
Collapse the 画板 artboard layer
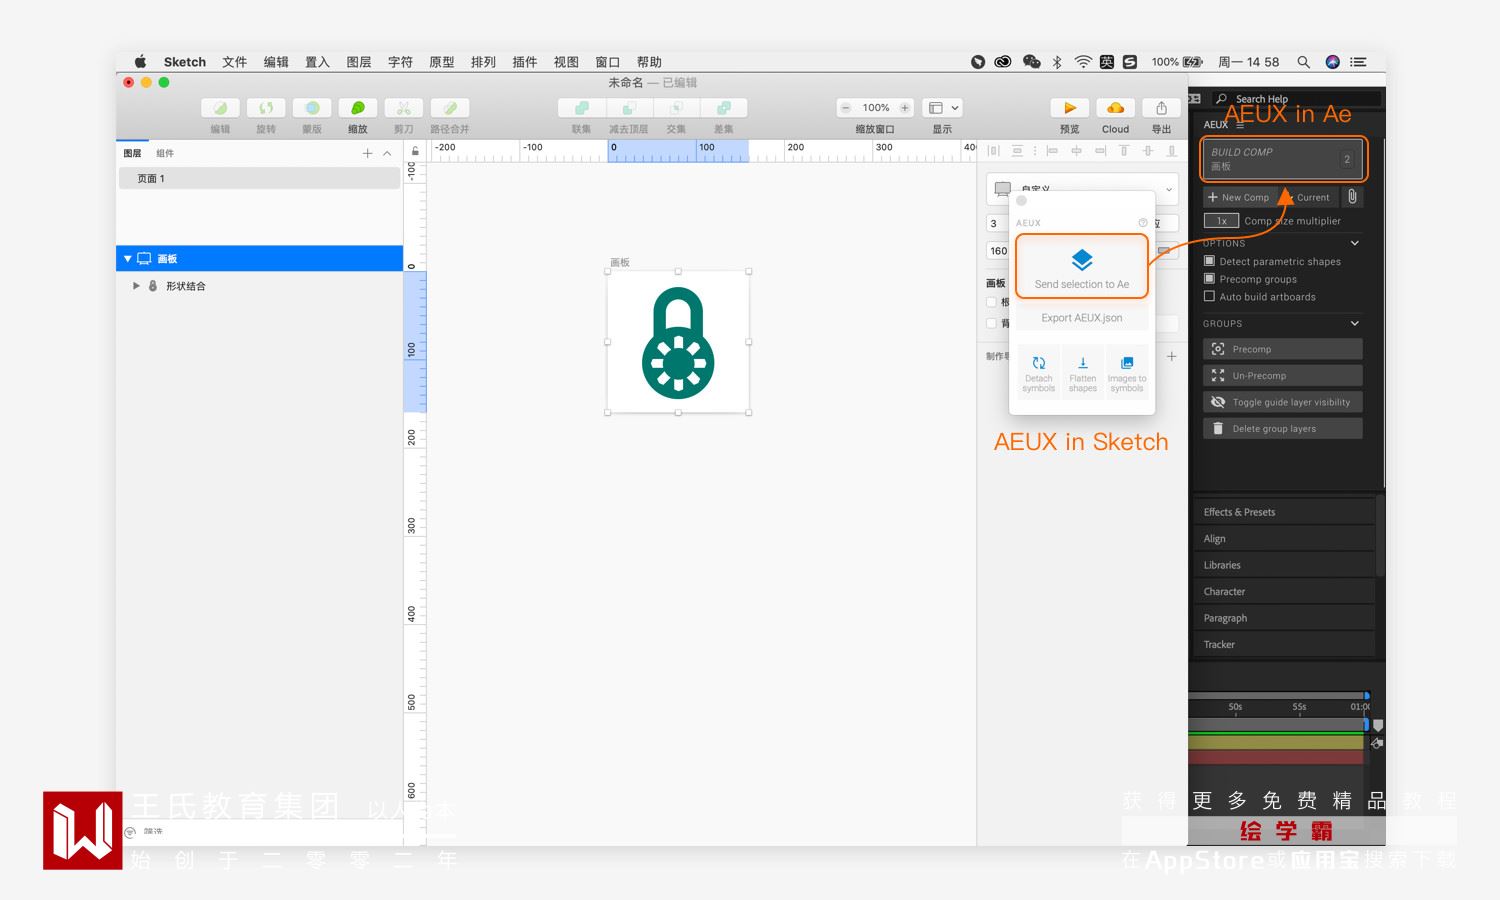(x=128, y=259)
